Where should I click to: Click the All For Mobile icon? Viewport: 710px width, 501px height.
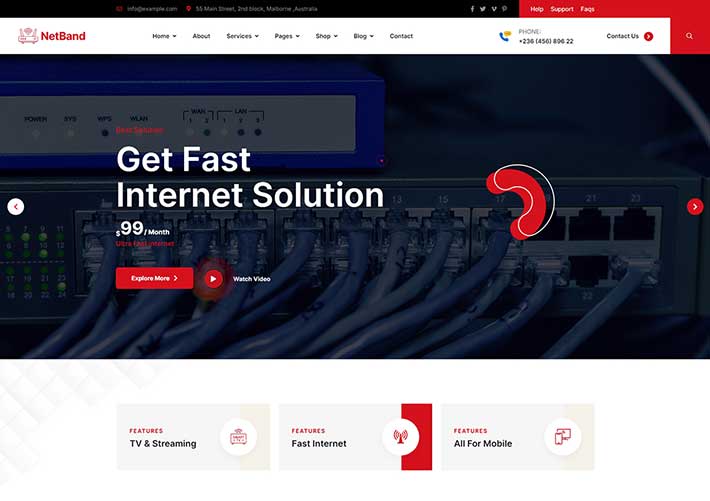tap(562, 437)
